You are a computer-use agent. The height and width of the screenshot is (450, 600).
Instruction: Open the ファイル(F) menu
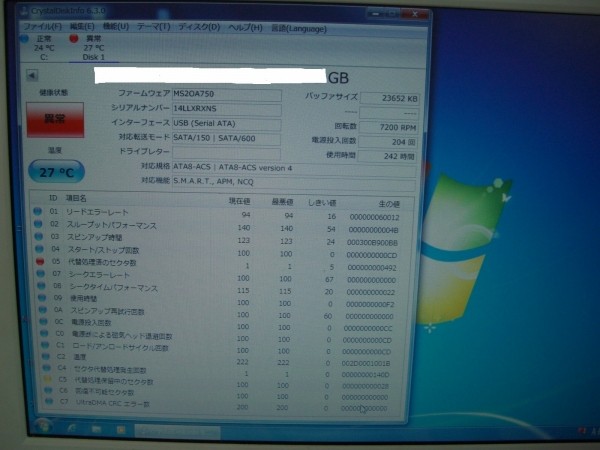click(41, 25)
